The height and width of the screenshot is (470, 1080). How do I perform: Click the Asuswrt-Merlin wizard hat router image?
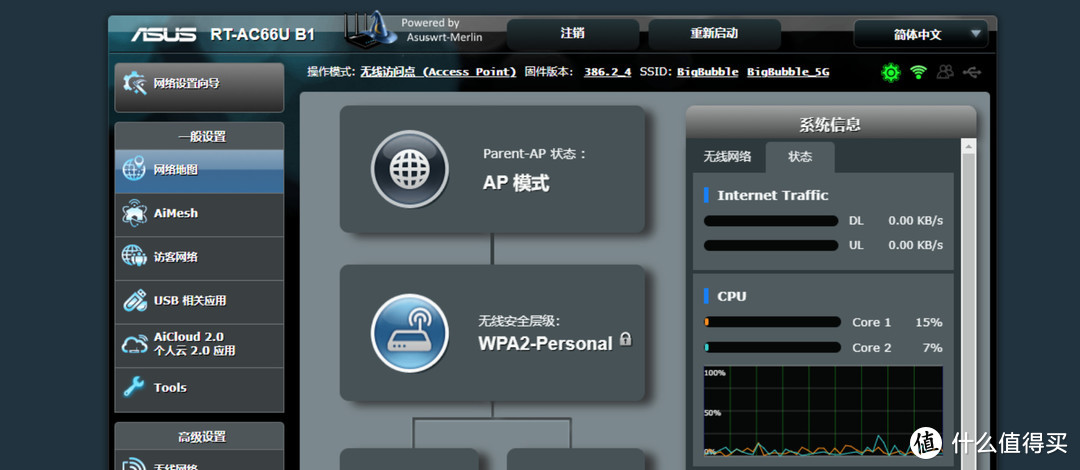[x=372, y=29]
